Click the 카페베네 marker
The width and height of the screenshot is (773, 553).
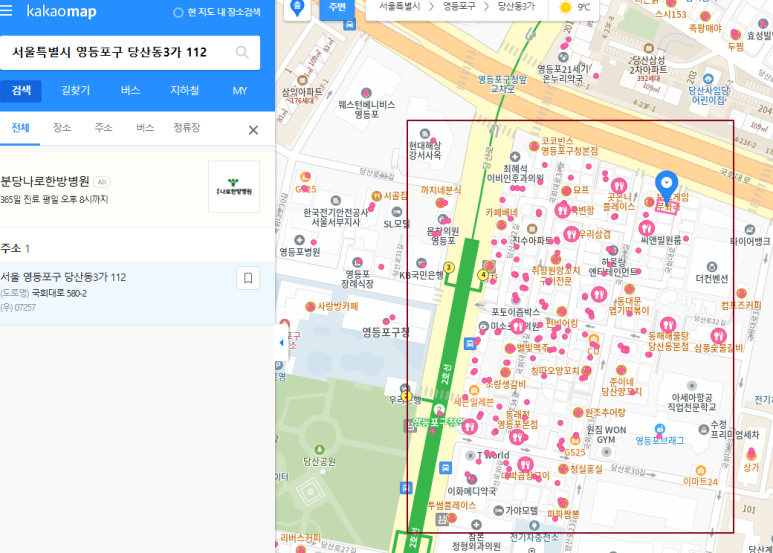point(501,225)
